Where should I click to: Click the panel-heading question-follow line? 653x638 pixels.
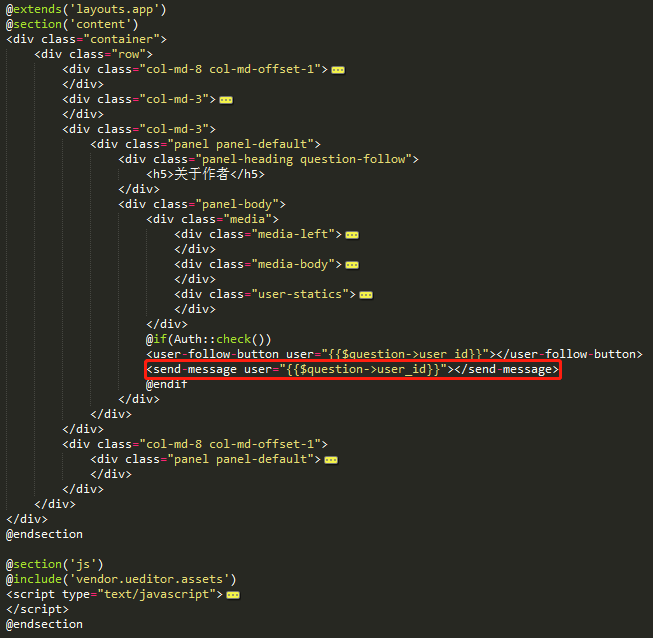(x=268, y=159)
